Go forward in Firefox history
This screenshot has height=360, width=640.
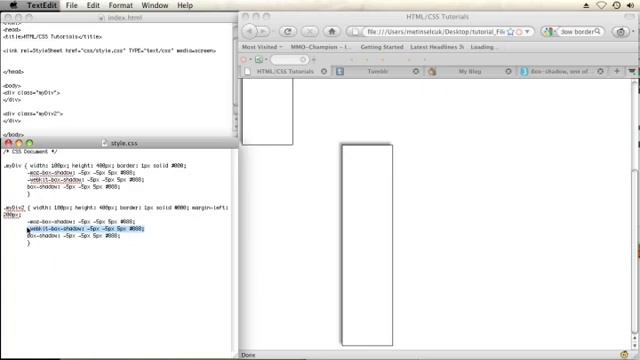click(x=264, y=31)
